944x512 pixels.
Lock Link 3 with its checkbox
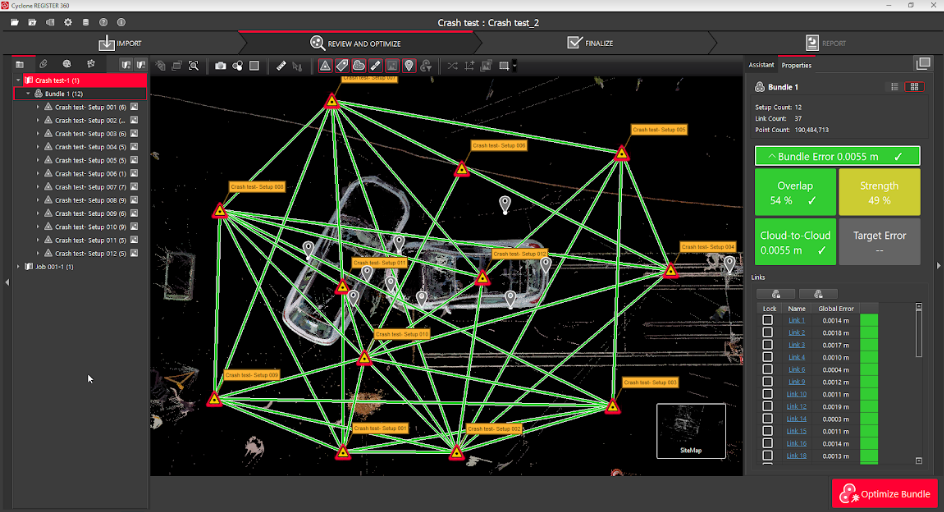coord(768,345)
